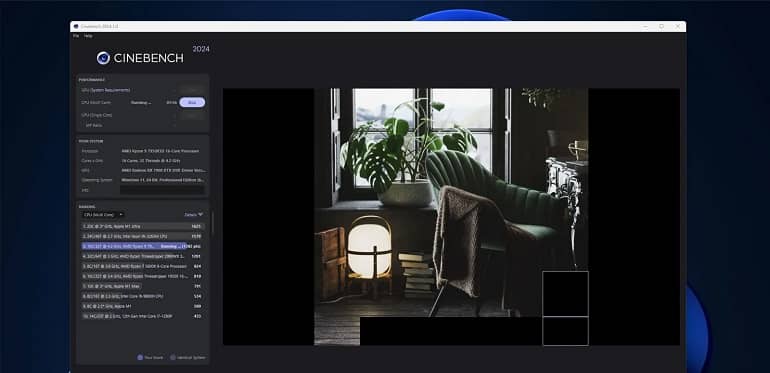Click the disabled GPU test Start button
The width and height of the screenshot is (770, 373).
(x=192, y=90)
